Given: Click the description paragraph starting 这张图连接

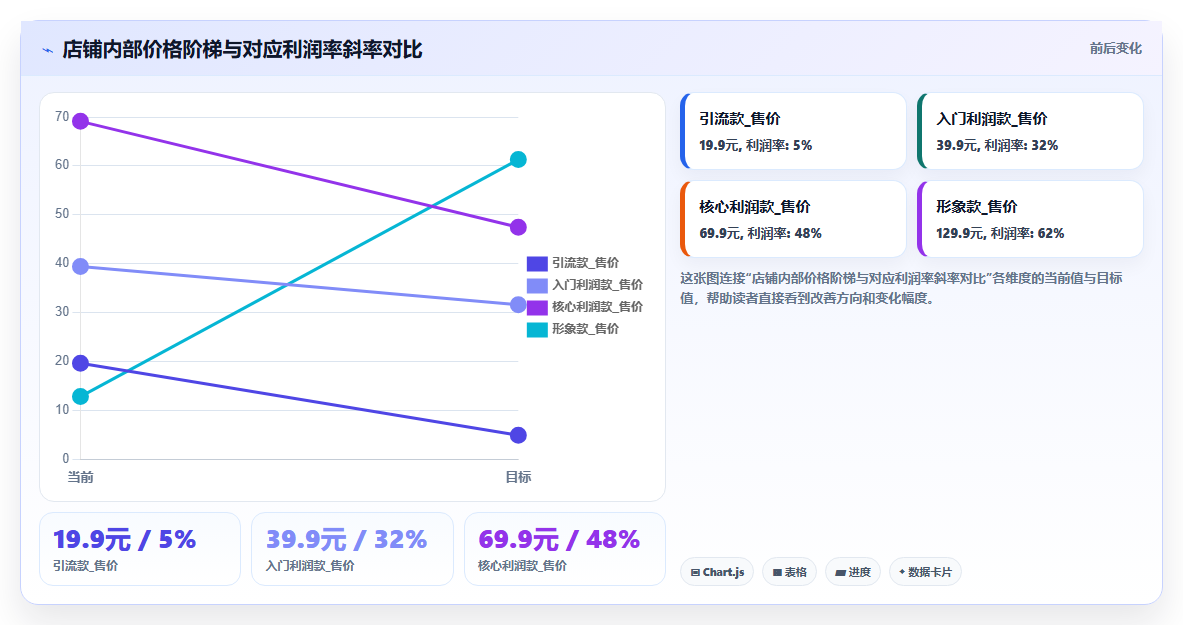Looking at the screenshot, I should coord(901,288).
